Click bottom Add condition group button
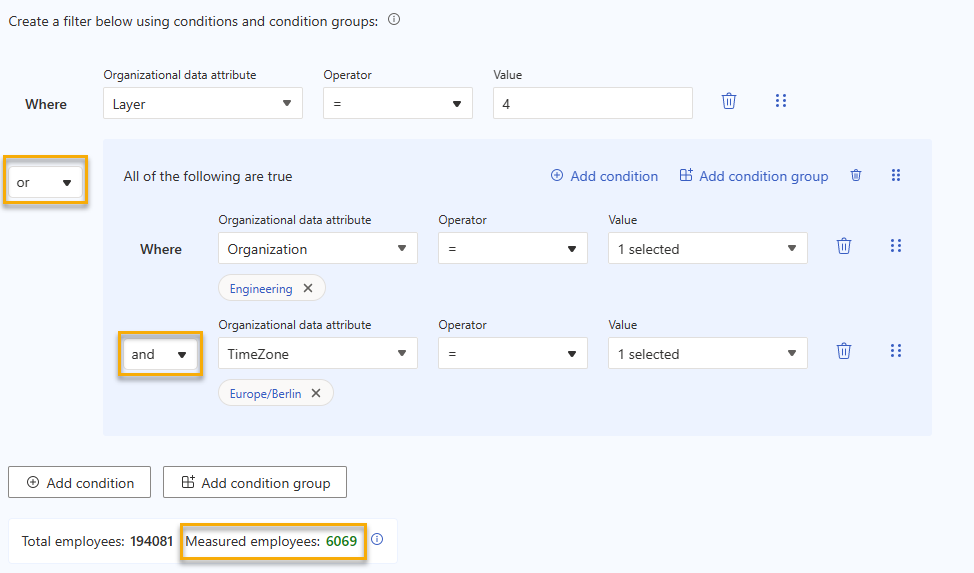 255,483
